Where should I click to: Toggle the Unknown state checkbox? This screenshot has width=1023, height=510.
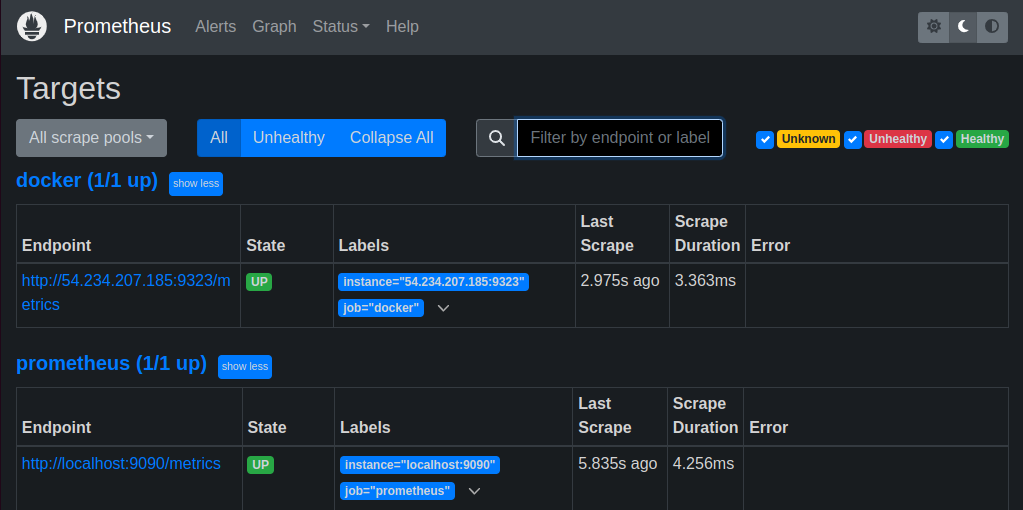[765, 140]
